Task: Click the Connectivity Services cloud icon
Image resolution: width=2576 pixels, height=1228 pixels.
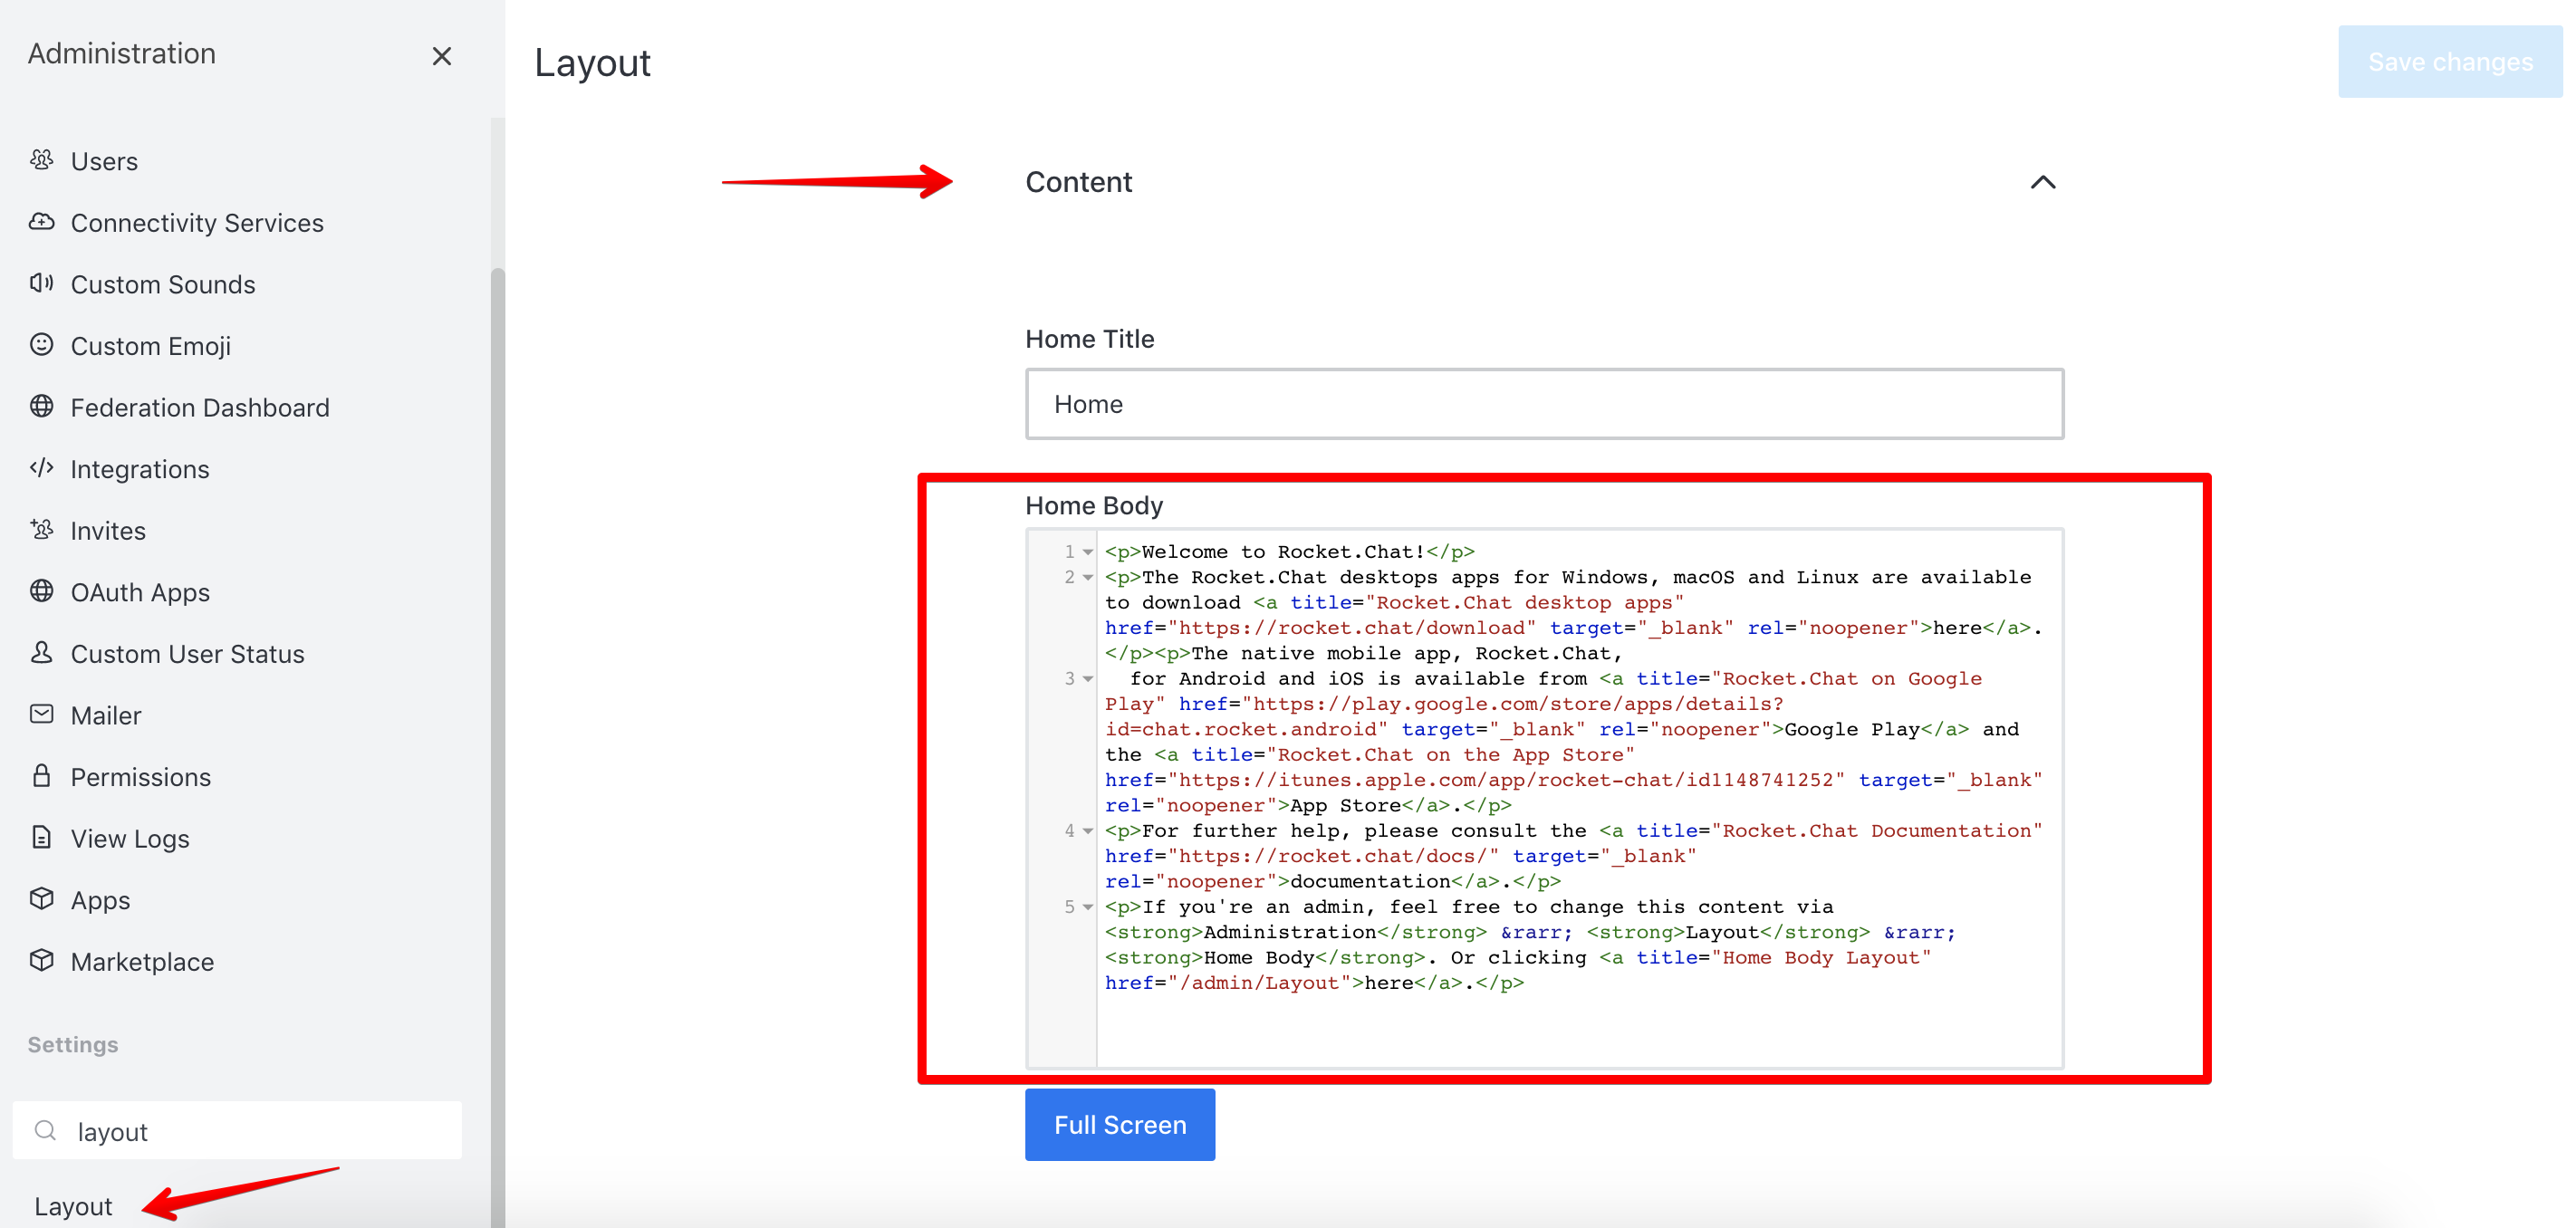Action: [41, 222]
